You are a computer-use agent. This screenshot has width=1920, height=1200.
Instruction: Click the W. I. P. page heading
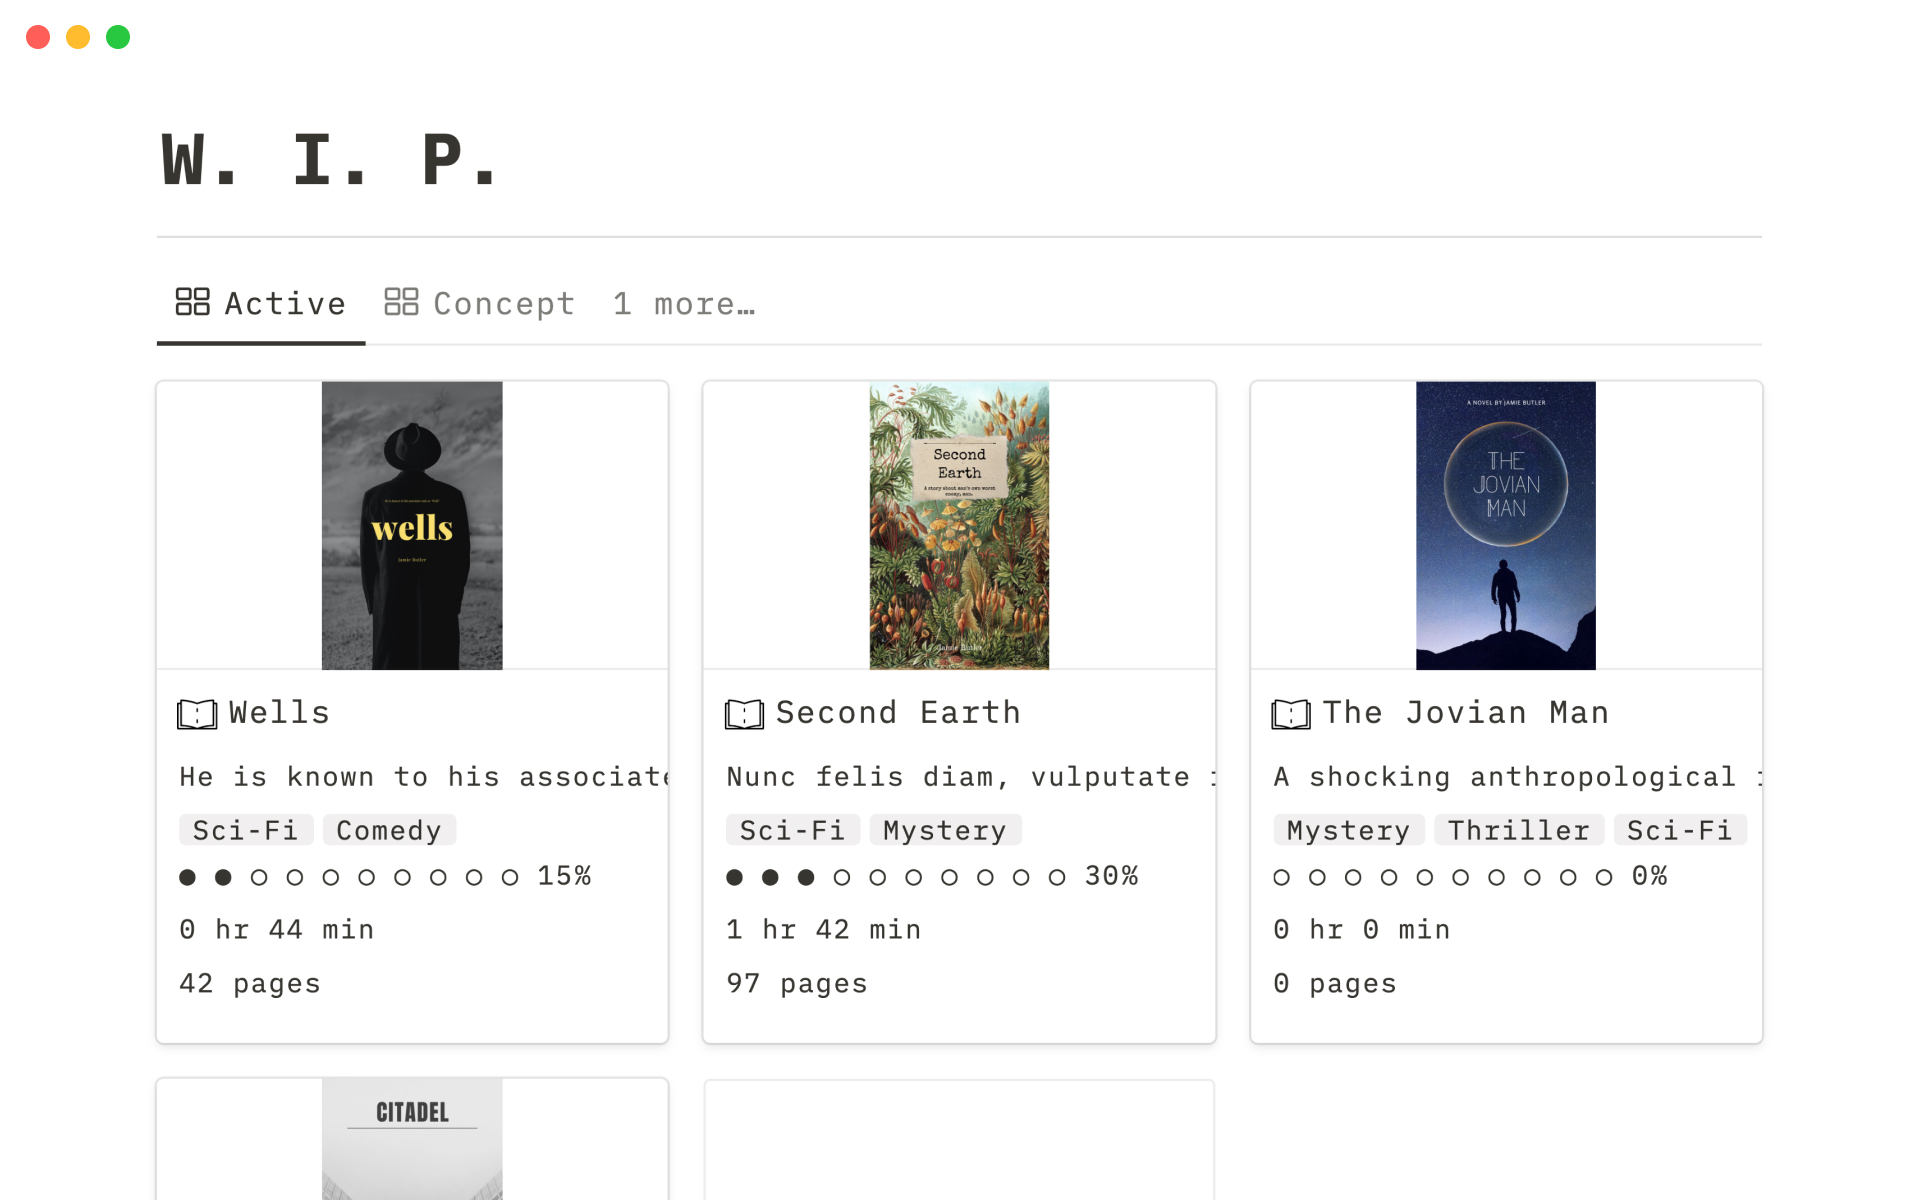tap(329, 160)
